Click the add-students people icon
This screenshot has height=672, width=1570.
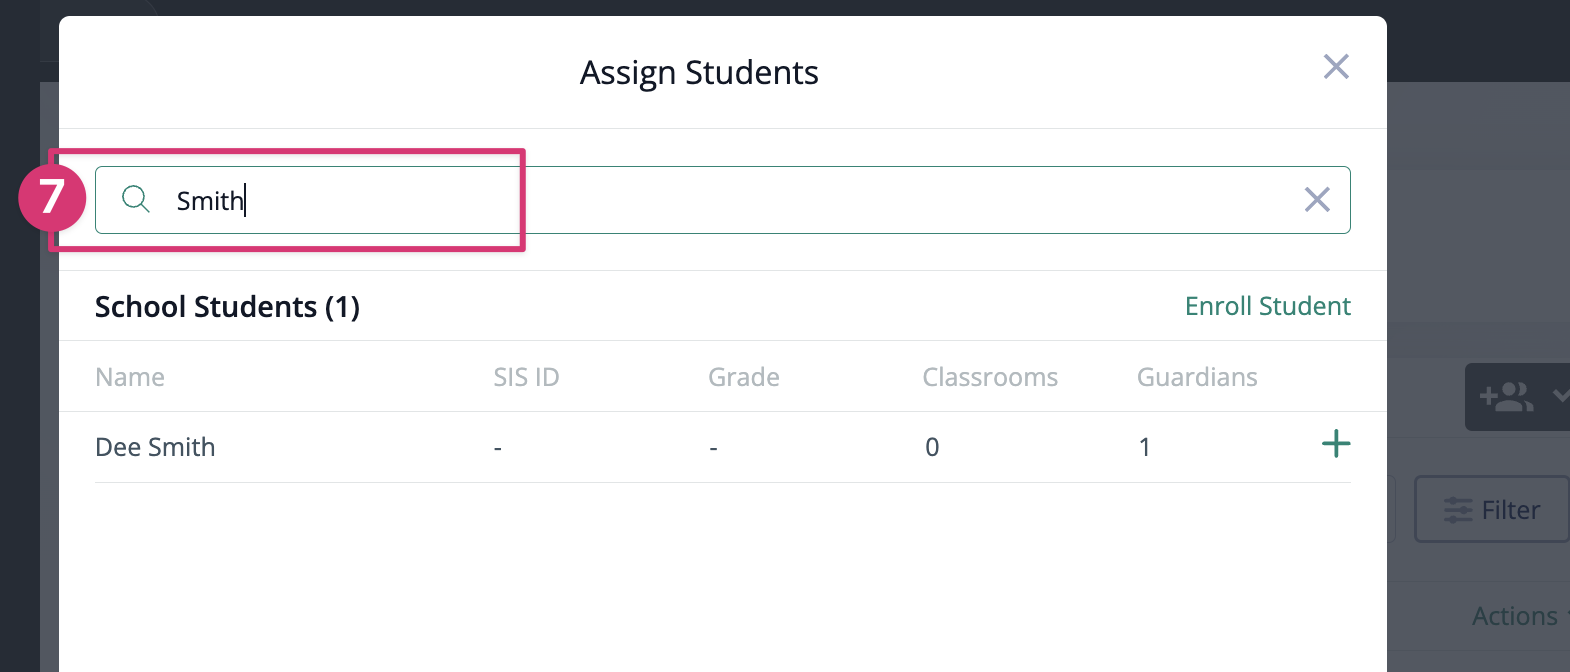pos(1506,397)
